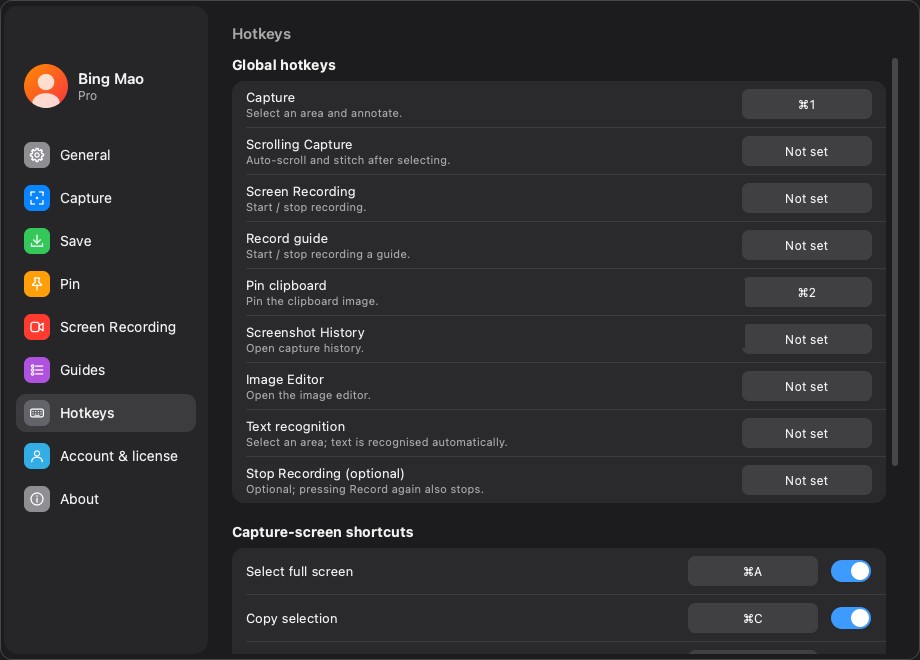Set the Stop Recording (optional) hotkey
The height and width of the screenshot is (660, 920).
coord(806,480)
